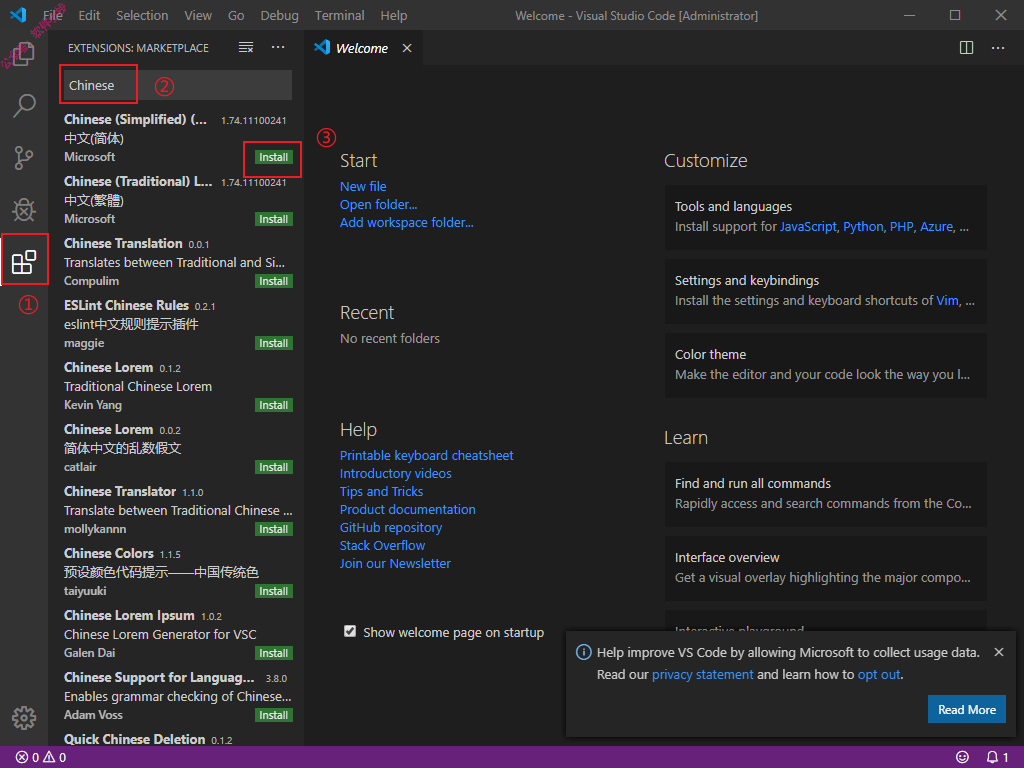Viewport: 1024px width, 768px height.
Task: Open Stack Overflow link
Action: (x=382, y=545)
